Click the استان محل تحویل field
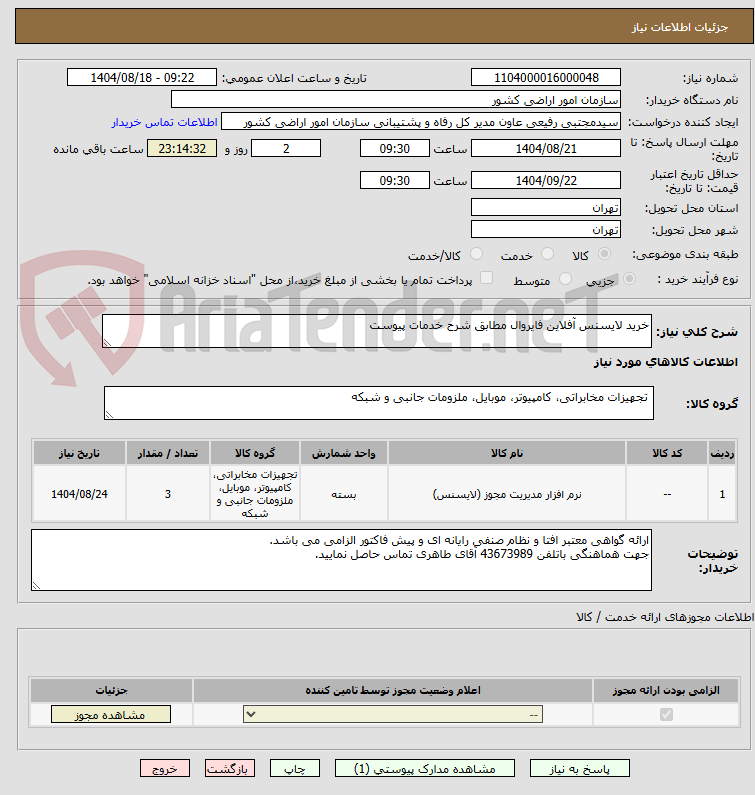This screenshot has height=795, width=755. [x=546, y=207]
